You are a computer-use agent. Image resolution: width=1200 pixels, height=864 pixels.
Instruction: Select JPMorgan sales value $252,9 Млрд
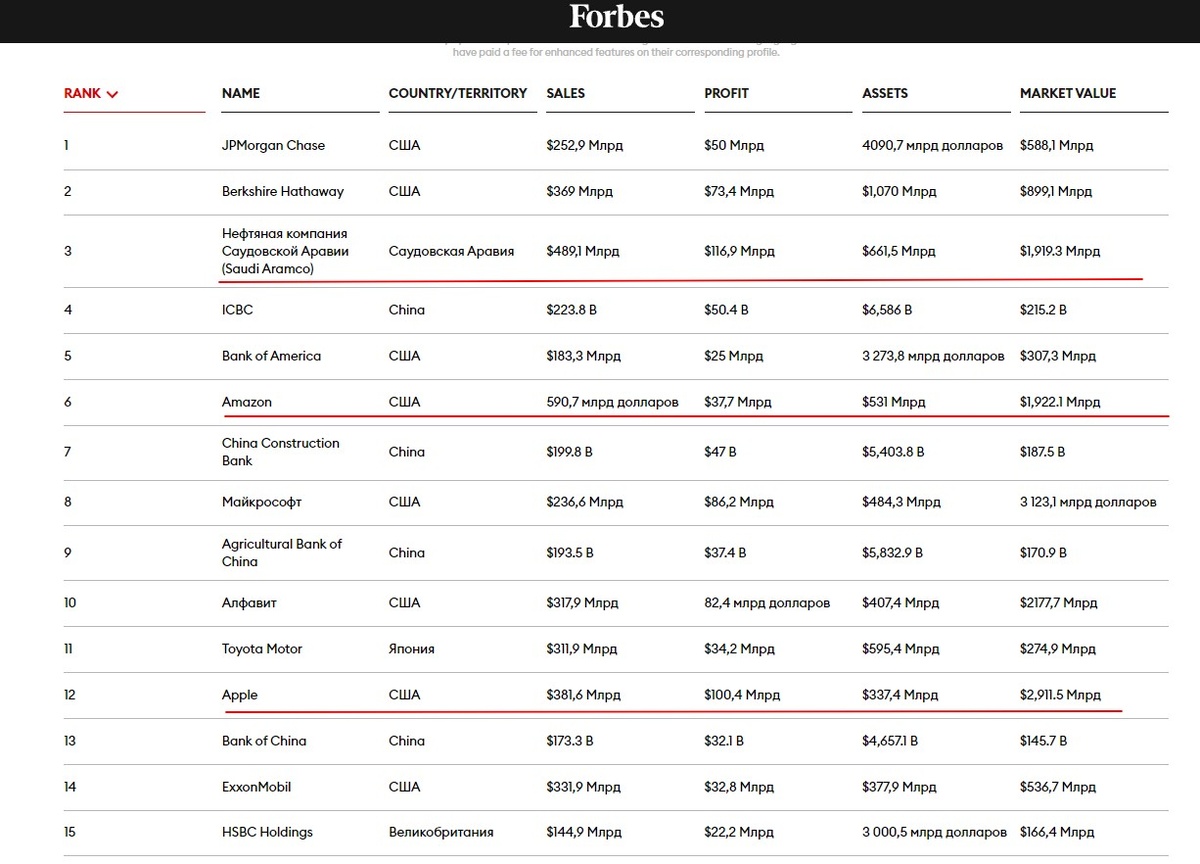click(584, 145)
